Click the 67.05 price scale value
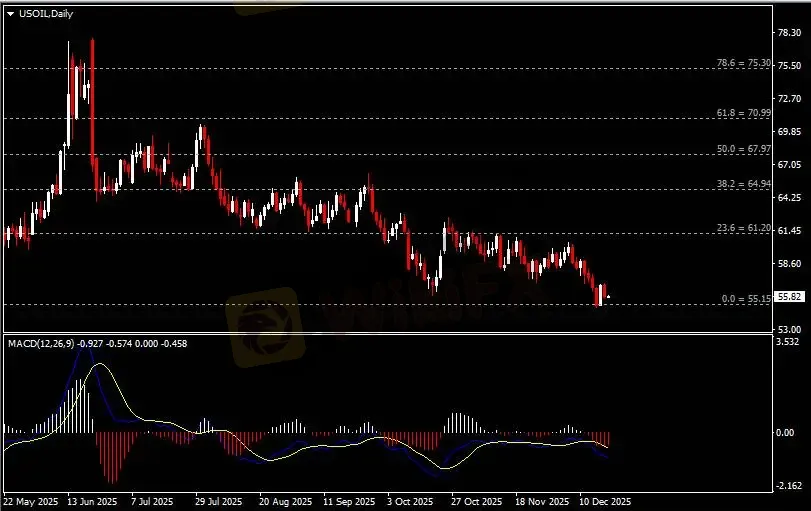Image resolution: width=811 pixels, height=511 pixels. click(789, 164)
